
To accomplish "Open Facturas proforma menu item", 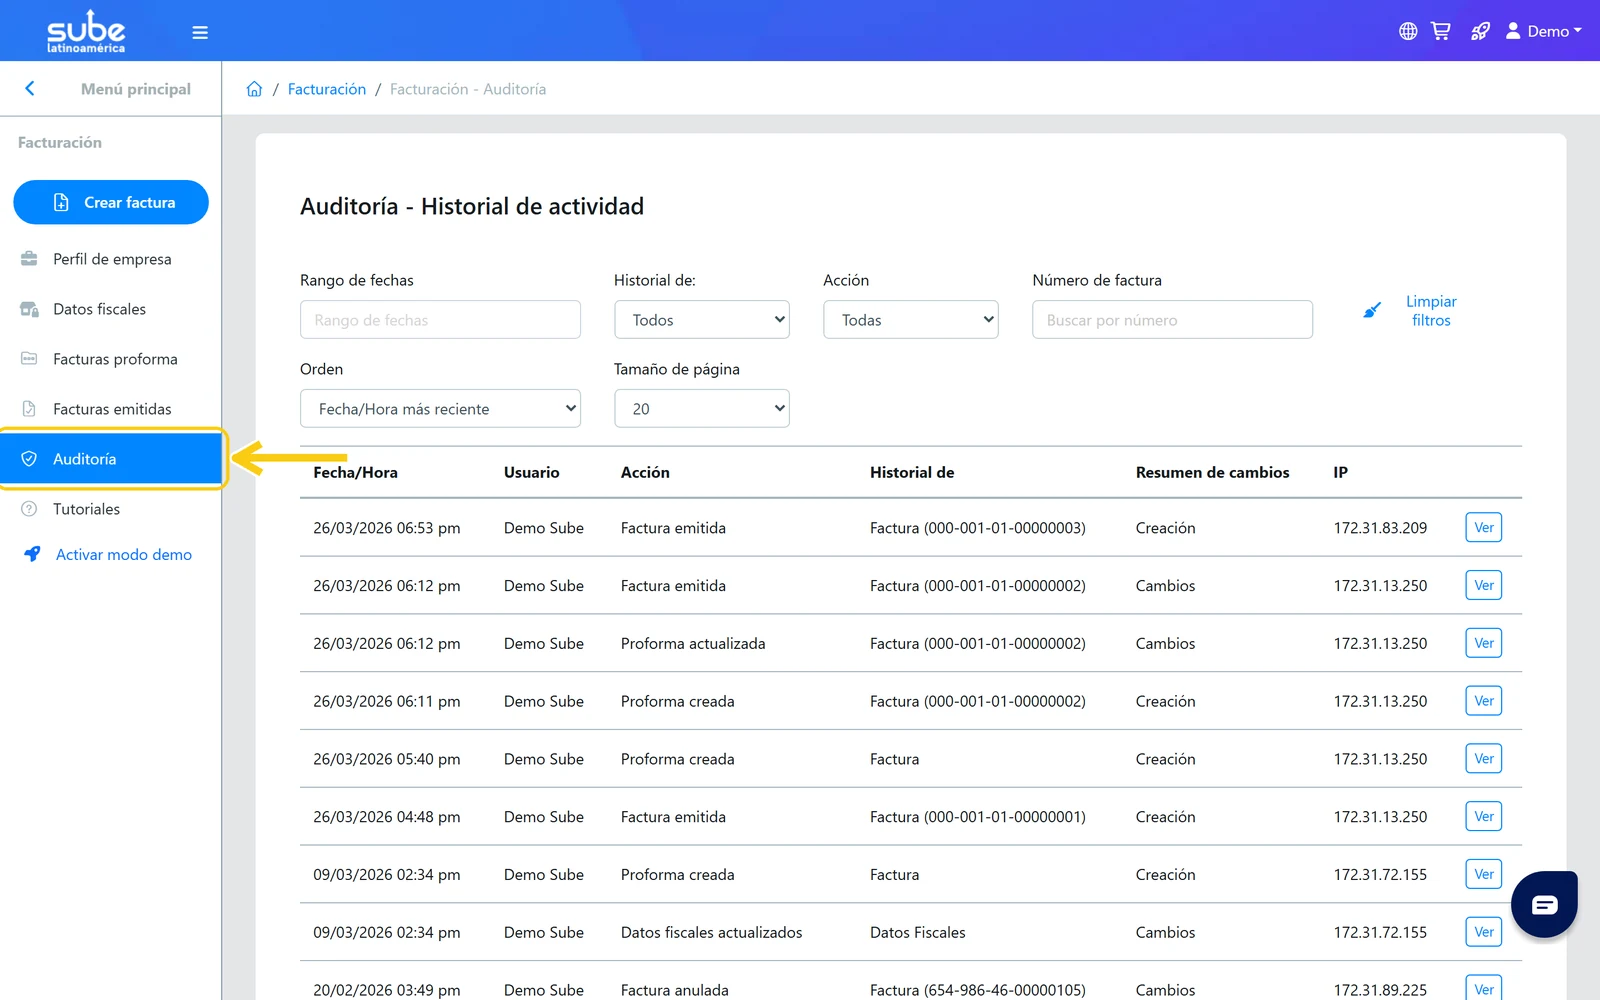I will point(111,359).
